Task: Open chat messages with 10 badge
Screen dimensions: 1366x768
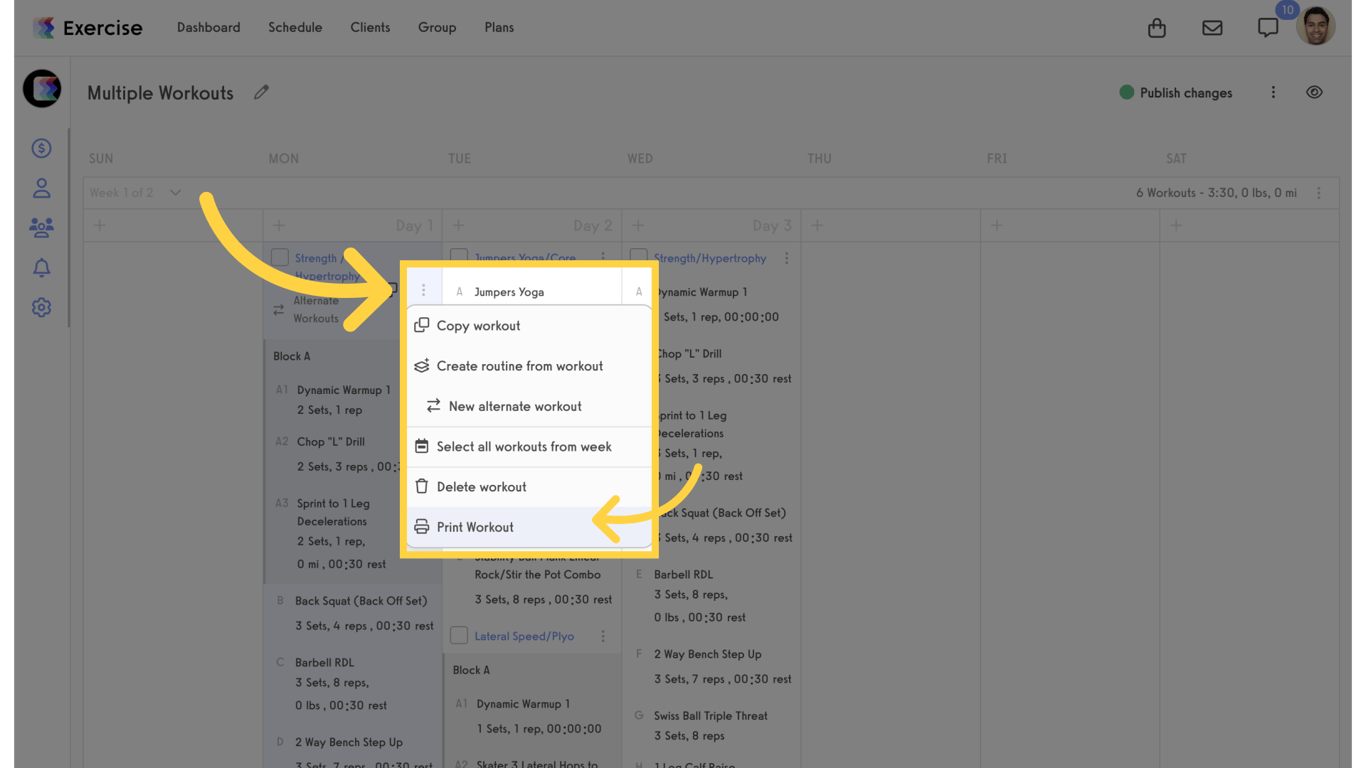Action: [1268, 28]
